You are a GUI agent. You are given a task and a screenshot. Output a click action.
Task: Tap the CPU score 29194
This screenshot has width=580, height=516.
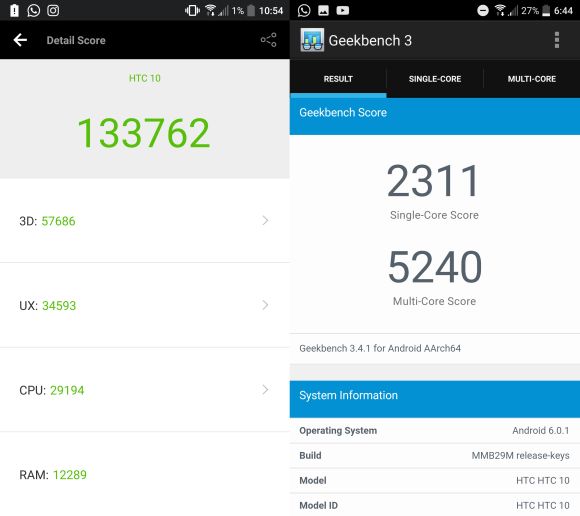coord(67,390)
